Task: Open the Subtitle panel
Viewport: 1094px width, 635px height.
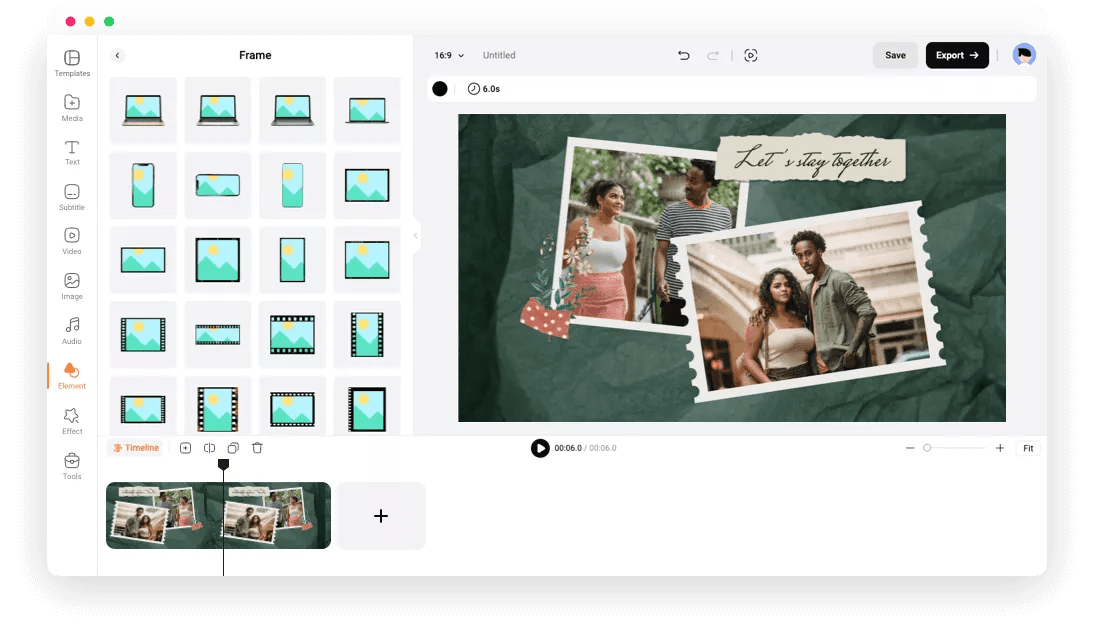Action: (x=71, y=197)
